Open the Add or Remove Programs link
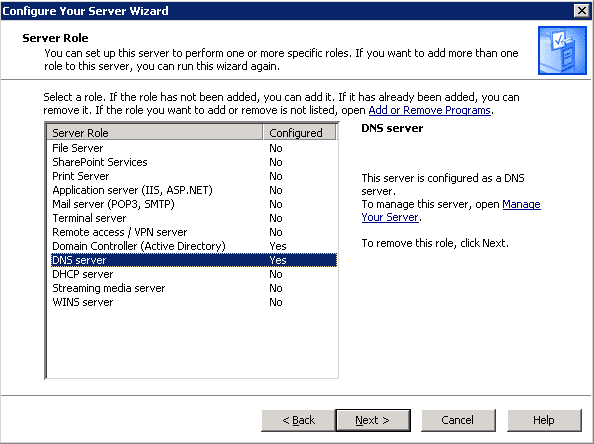Screen dimensions: 594x444 430,110
